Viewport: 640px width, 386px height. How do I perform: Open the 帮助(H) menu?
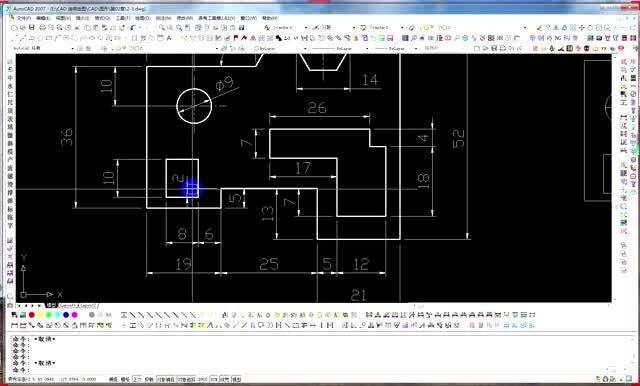pos(270,18)
